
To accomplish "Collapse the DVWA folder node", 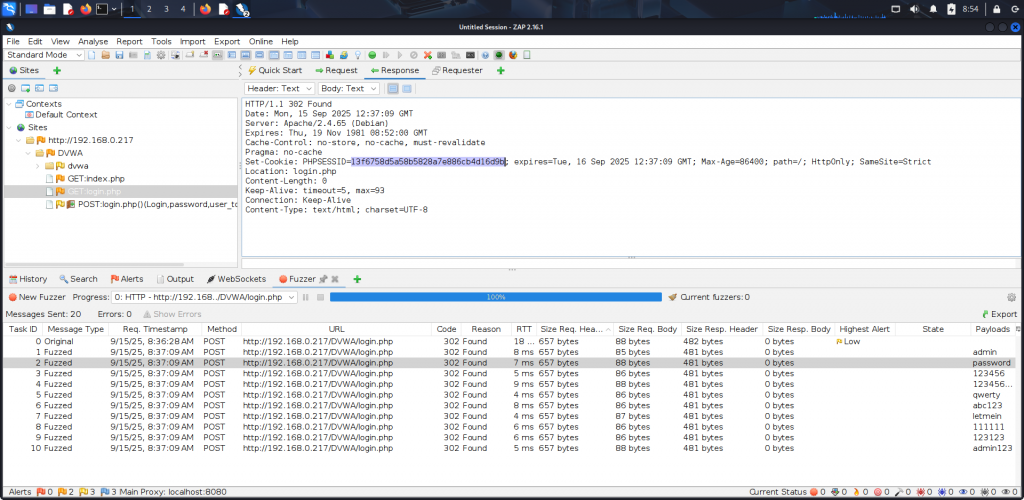I will click(29, 153).
